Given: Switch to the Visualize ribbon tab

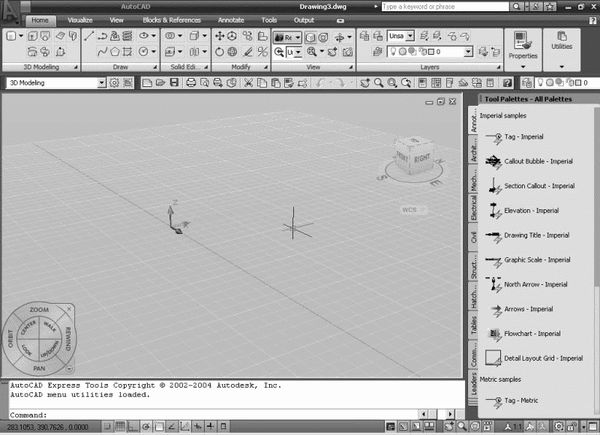Looking at the screenshot, I should pyautogui.click(x=80, y=20).
